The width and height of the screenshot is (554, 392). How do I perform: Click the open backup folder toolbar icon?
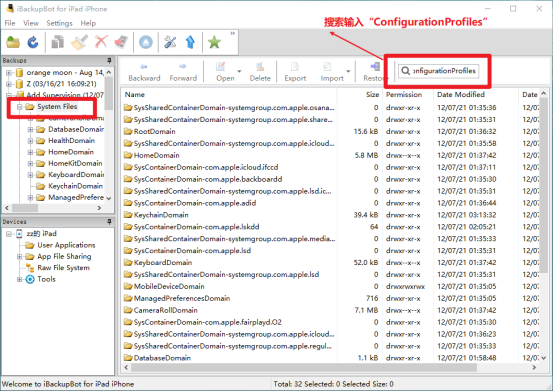pos(13,42)
